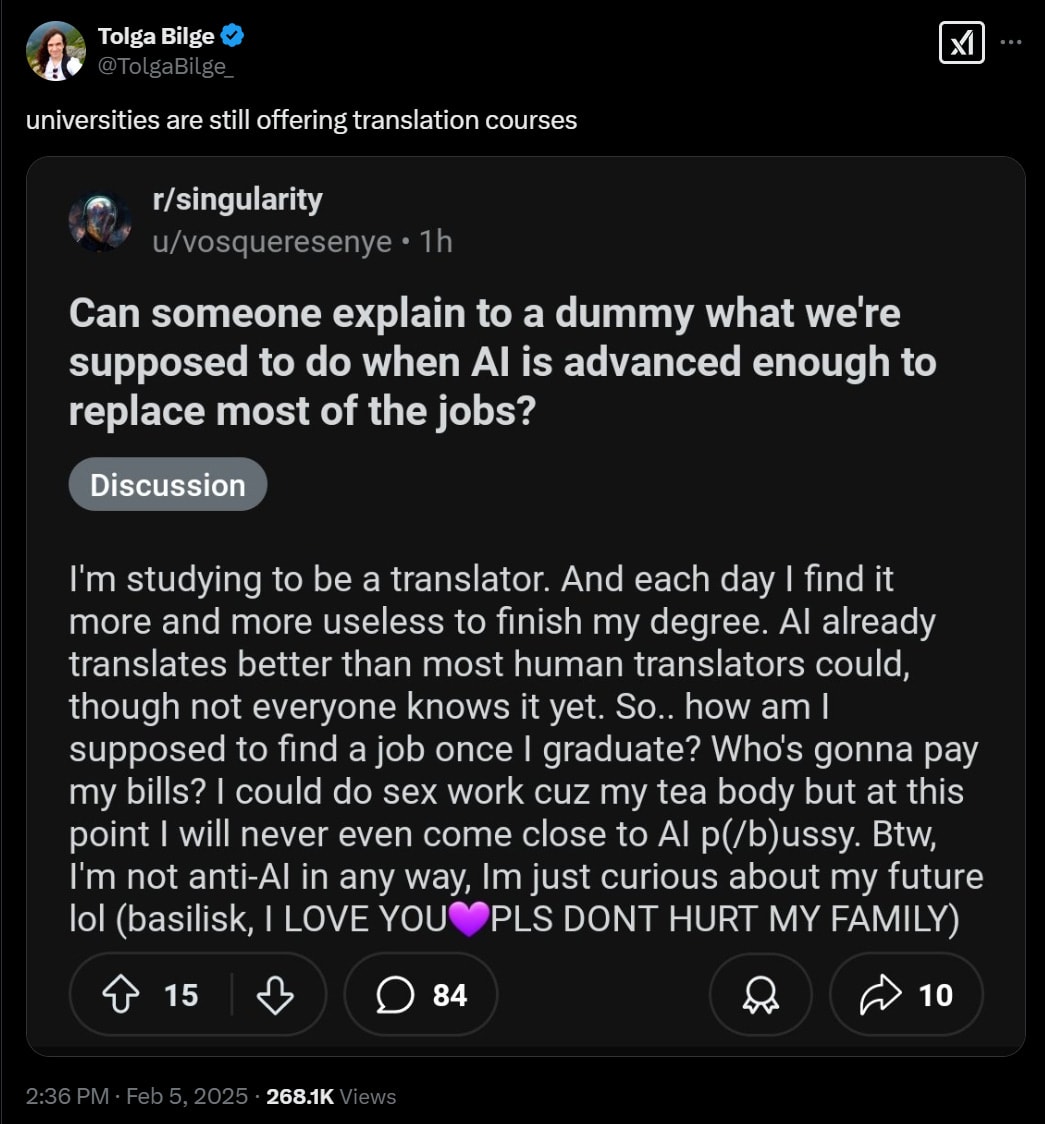Click Tolga Bilge's profile avatar
Screen dimensions: 1045x1124
click(x=56, y=51)
